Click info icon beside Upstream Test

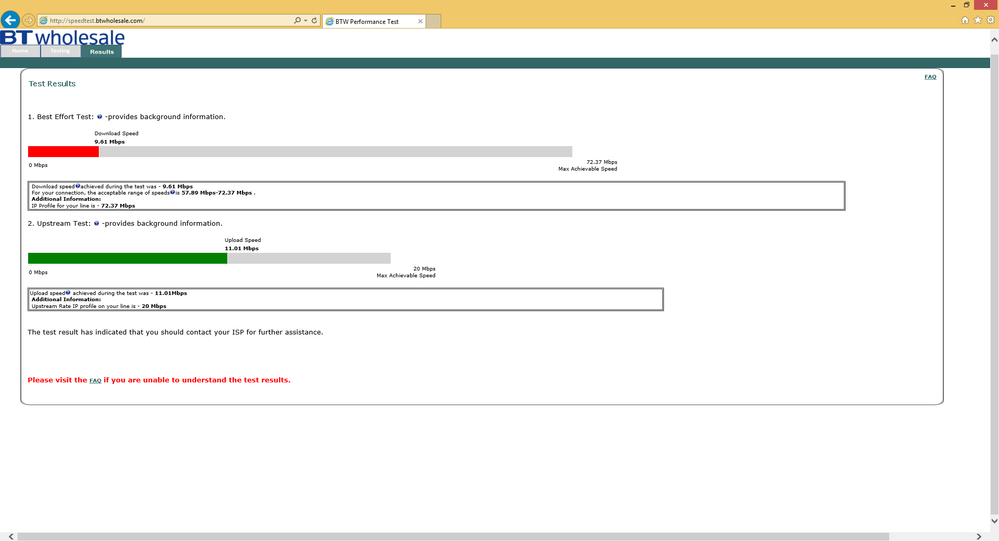(97, 224)
